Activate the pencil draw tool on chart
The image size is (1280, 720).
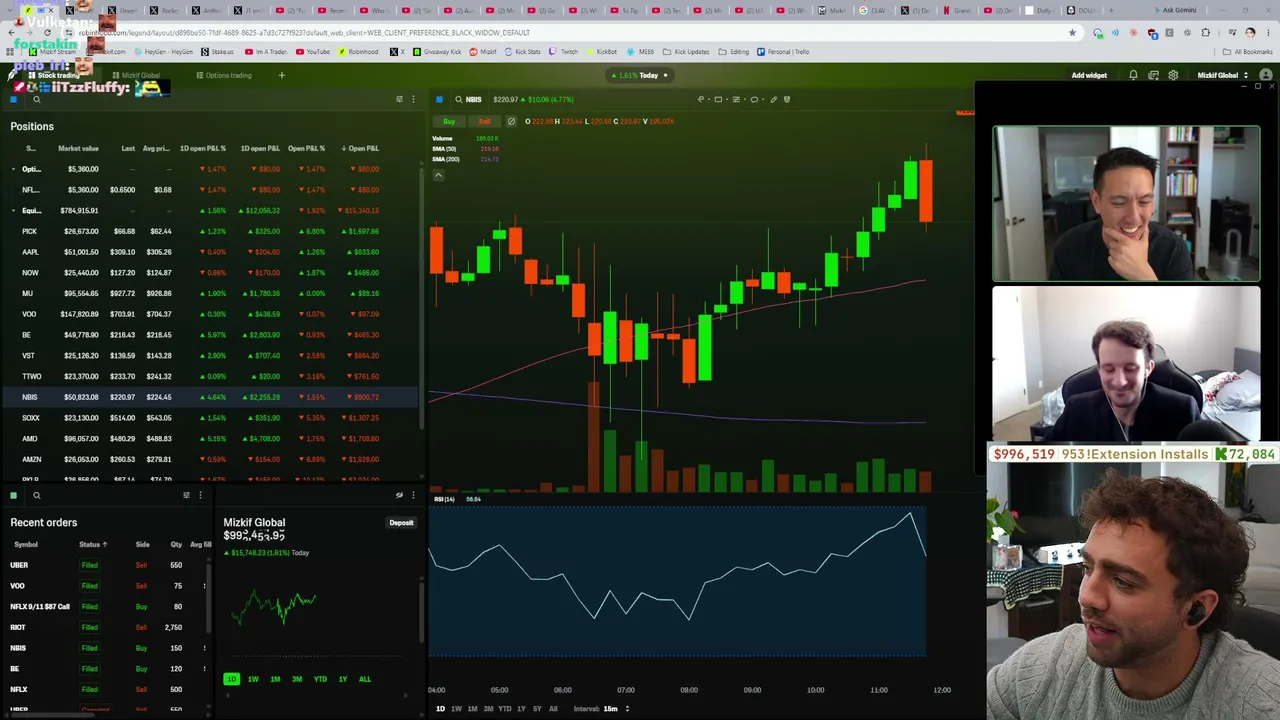[x=773, y=99]
